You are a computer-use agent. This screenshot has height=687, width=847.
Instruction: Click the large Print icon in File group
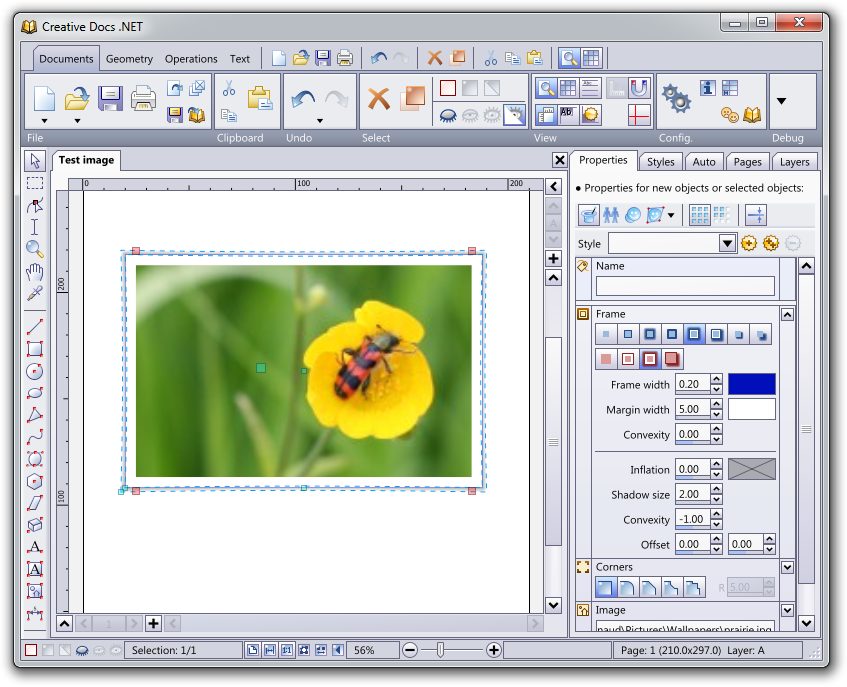(143, 99)
